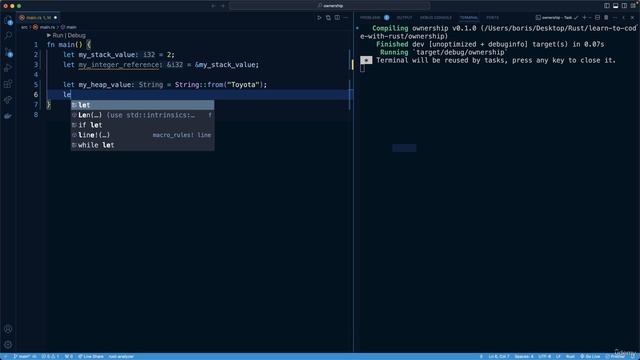
Task: Create a new terminal with plus icon
Action: pos(584,18)
